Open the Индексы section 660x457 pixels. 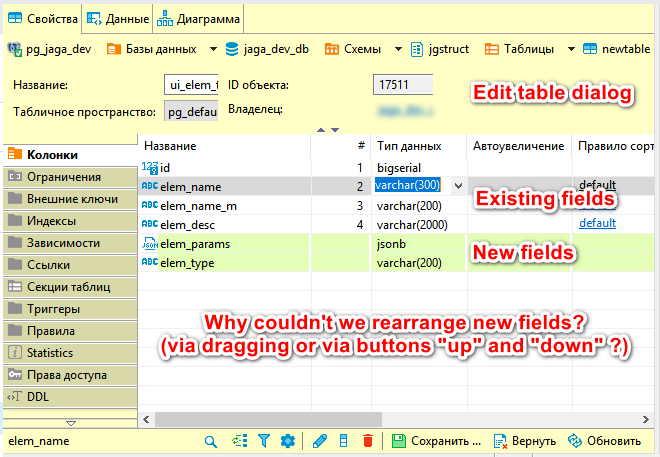(x=70, y=221)
